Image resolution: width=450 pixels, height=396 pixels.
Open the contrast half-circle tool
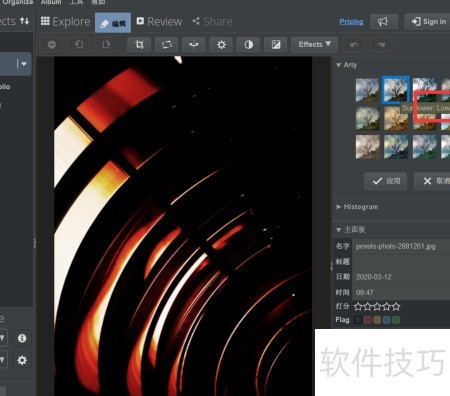249,45
